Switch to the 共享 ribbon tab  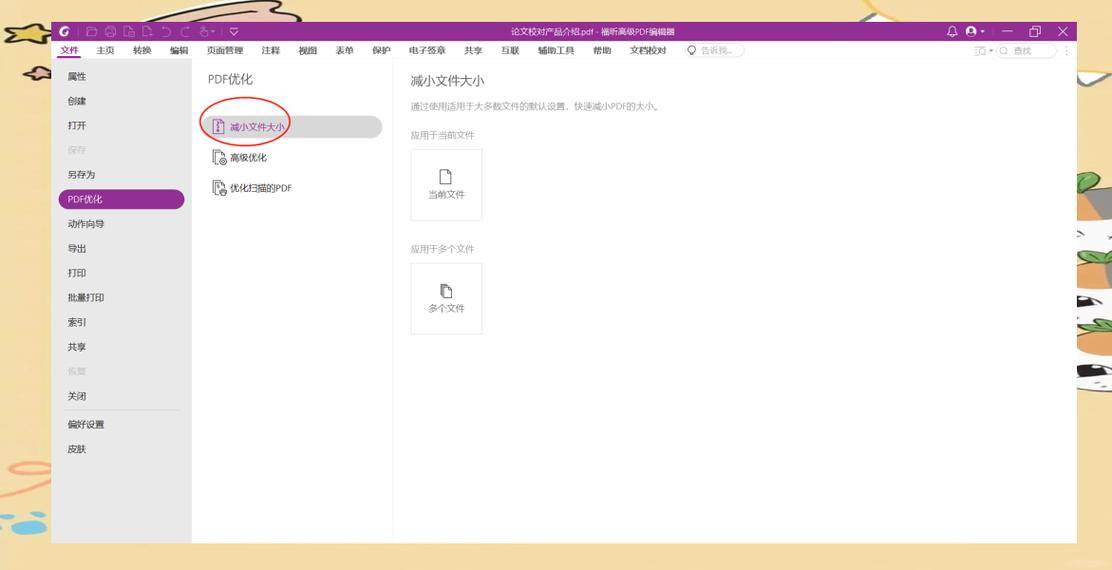click(x=473, y=50)
